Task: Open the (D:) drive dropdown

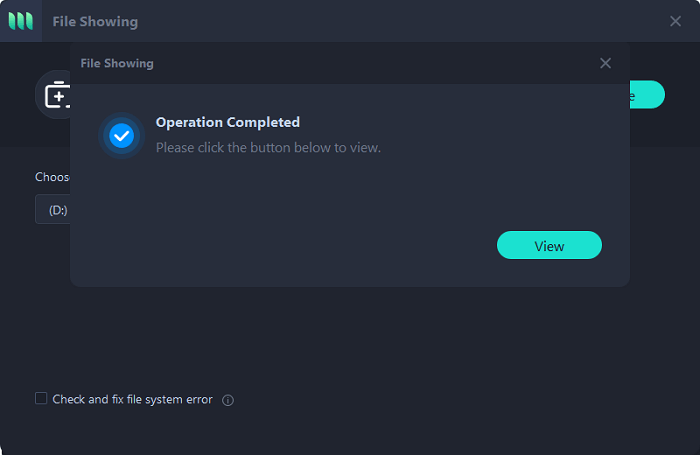Action: point(54,210)
